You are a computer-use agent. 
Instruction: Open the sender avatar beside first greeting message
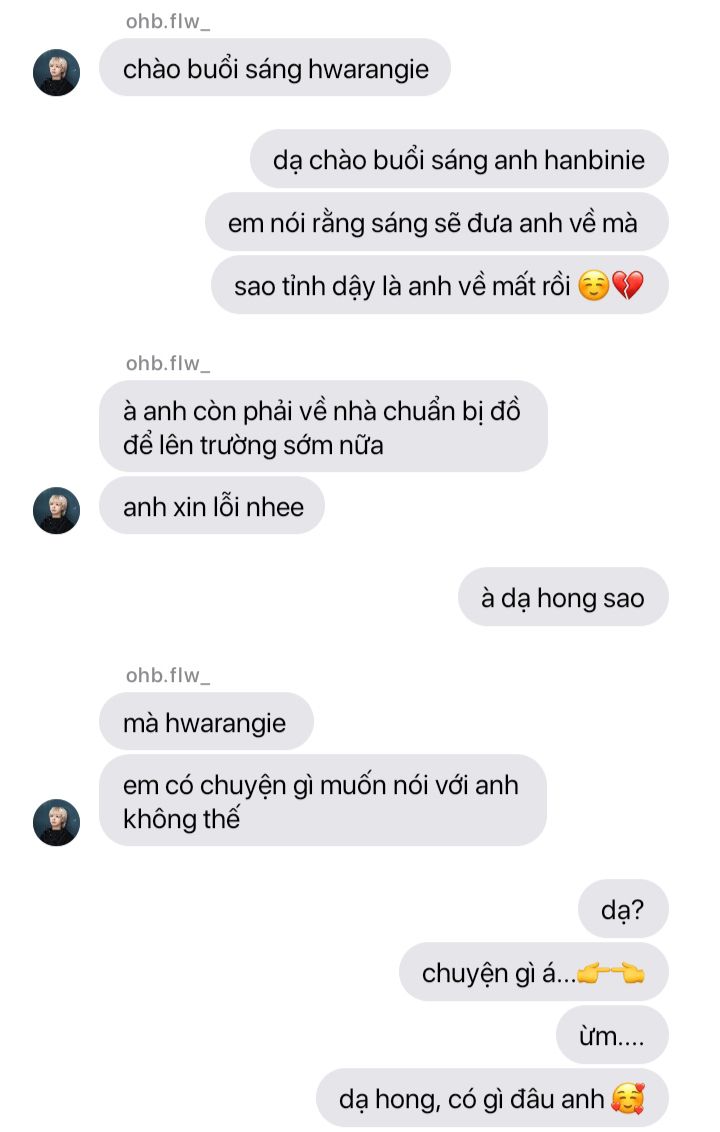[x=56, y=72]
